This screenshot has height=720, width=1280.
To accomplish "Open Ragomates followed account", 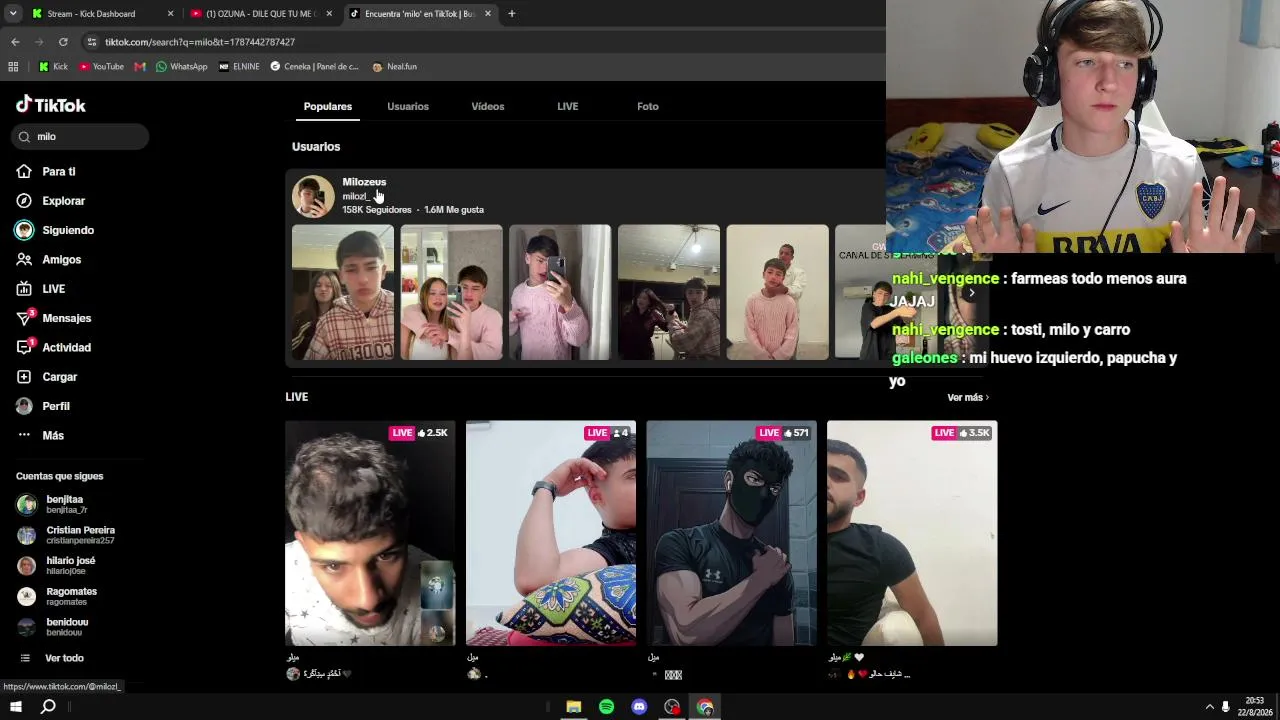I will (57, 596).
